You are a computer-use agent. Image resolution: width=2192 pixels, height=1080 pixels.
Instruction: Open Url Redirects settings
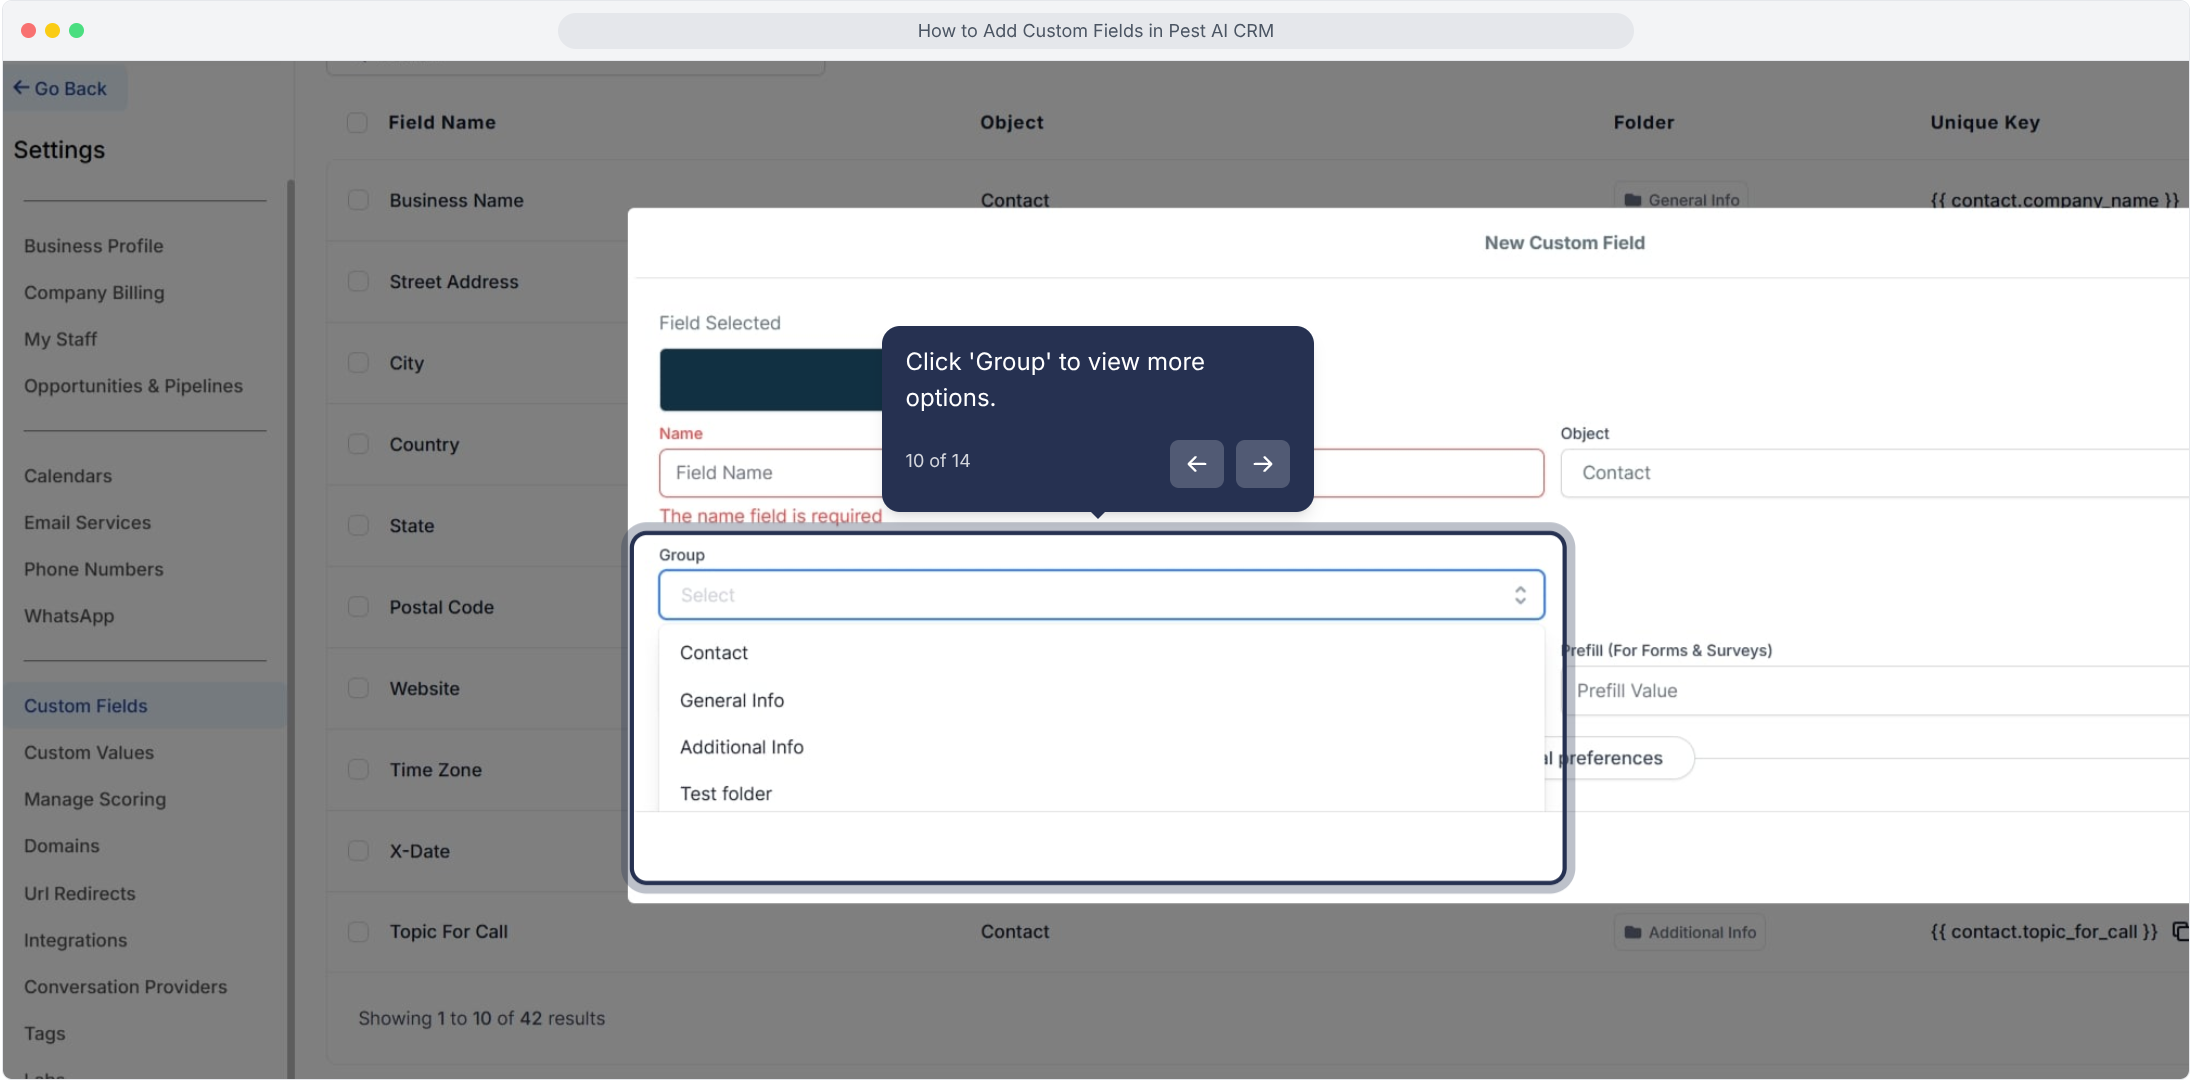(80, 894)
